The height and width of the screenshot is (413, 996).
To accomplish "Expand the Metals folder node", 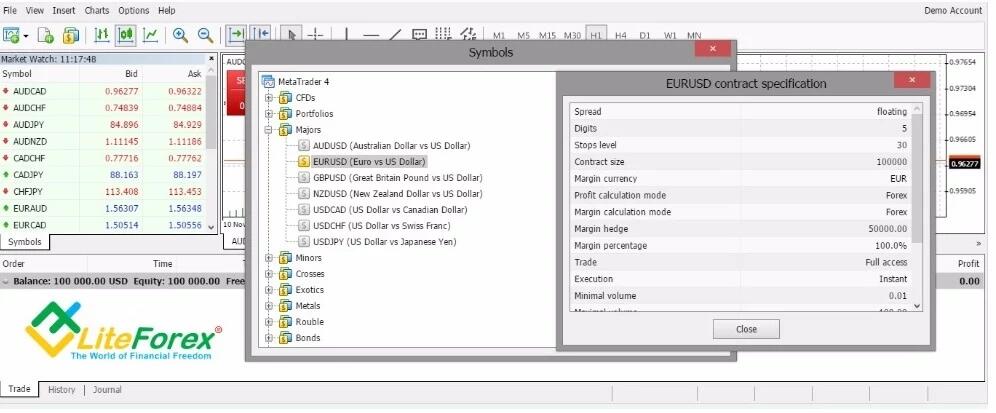I will 269,306.
